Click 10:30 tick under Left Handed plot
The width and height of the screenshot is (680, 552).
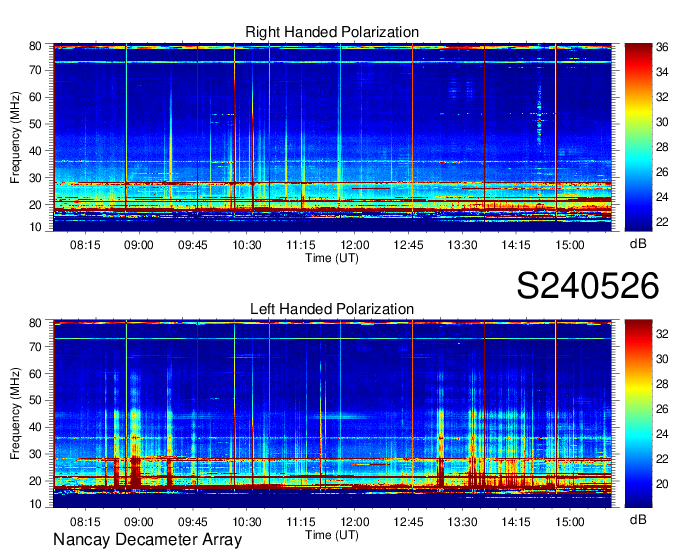tap(247, 522)
